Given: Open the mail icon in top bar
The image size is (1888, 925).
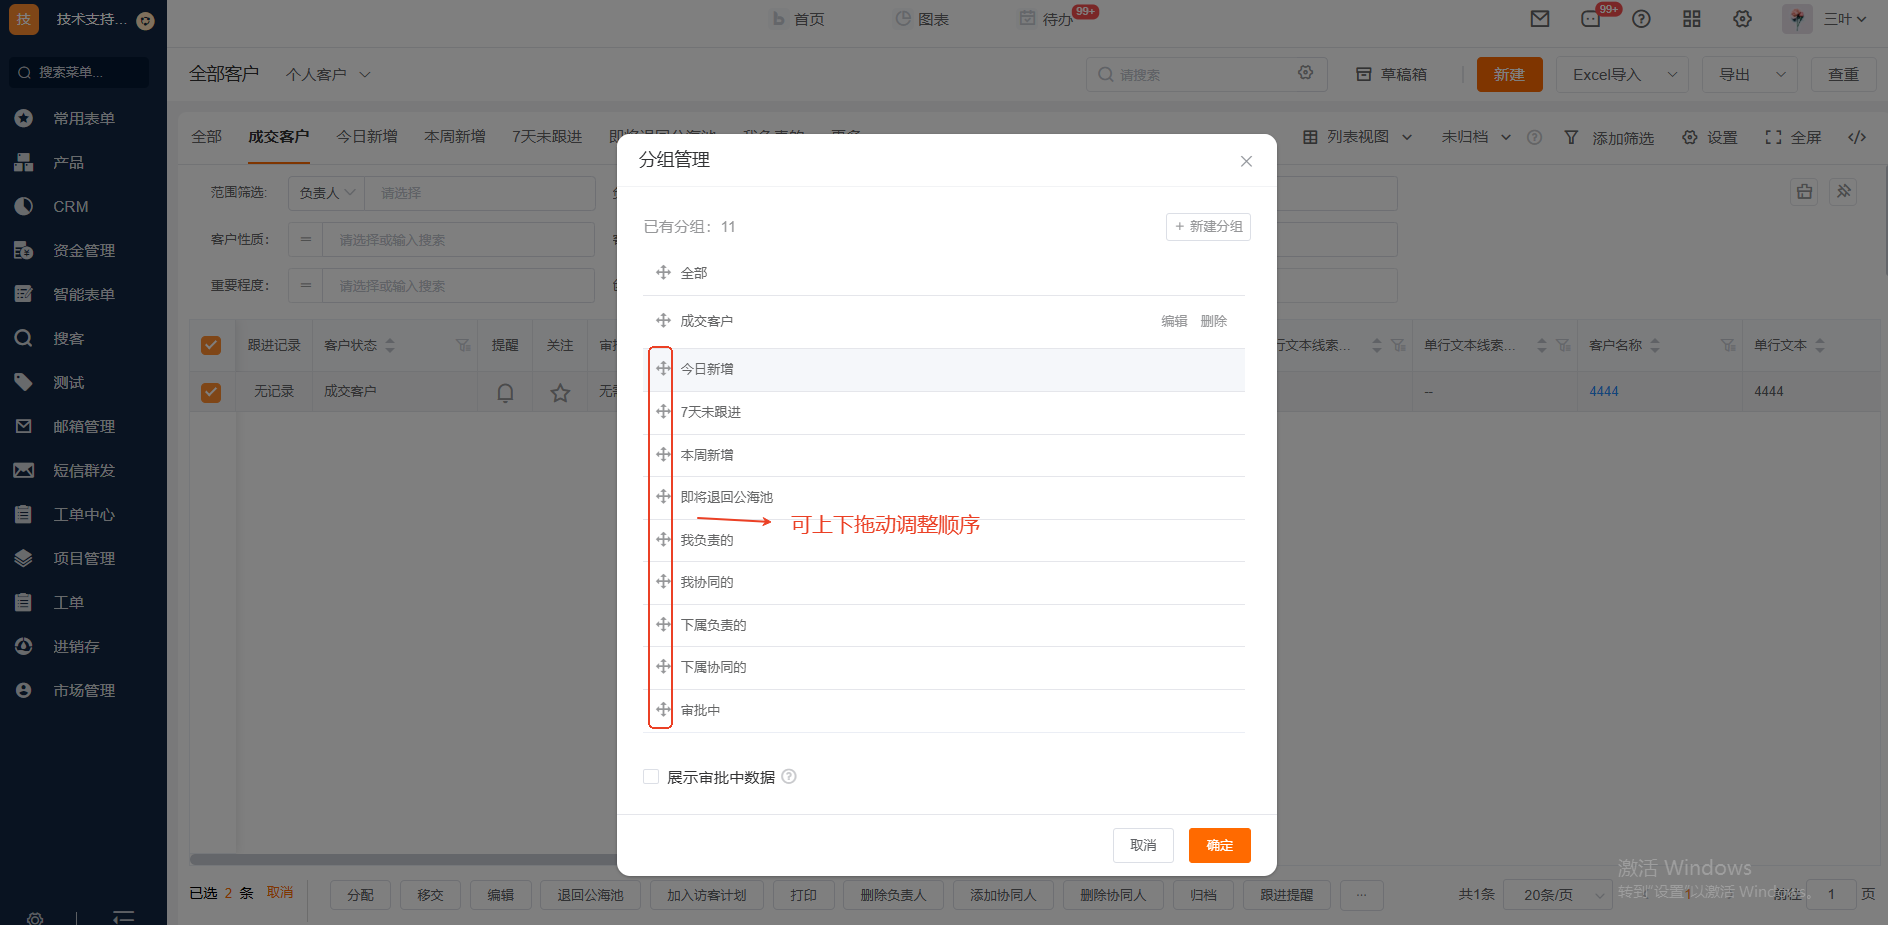Looking at the screenshot, I should (x=1540, y=19).
